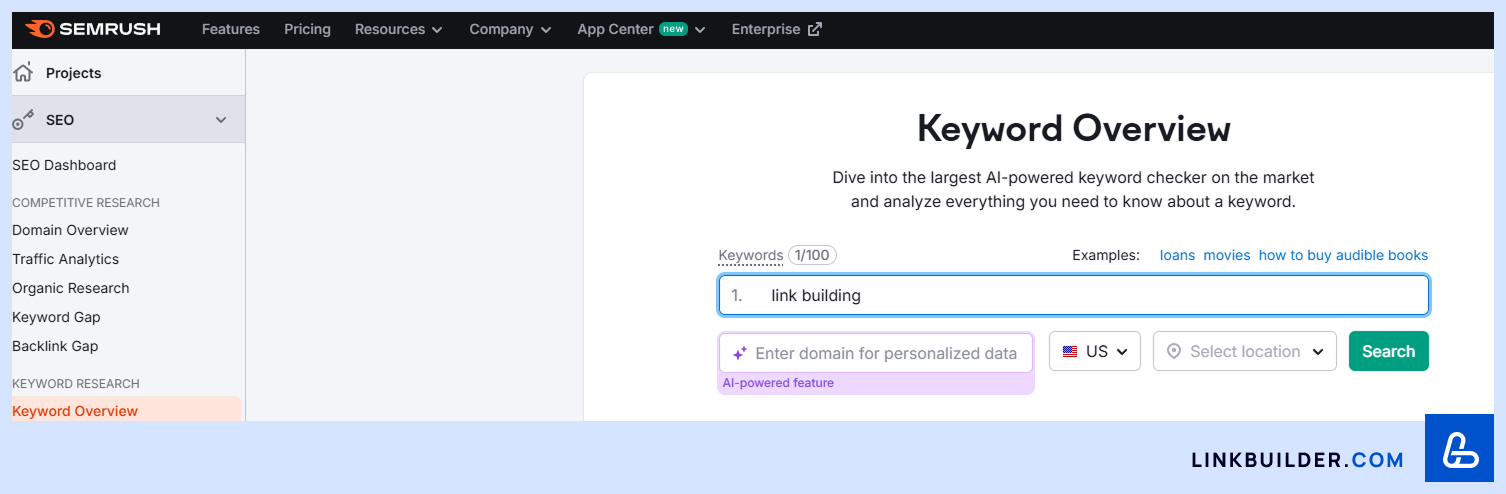The image size is (1506, 494).
Task: Select Keyword Gap in the sidebar
Action: (x=56, y=317)
